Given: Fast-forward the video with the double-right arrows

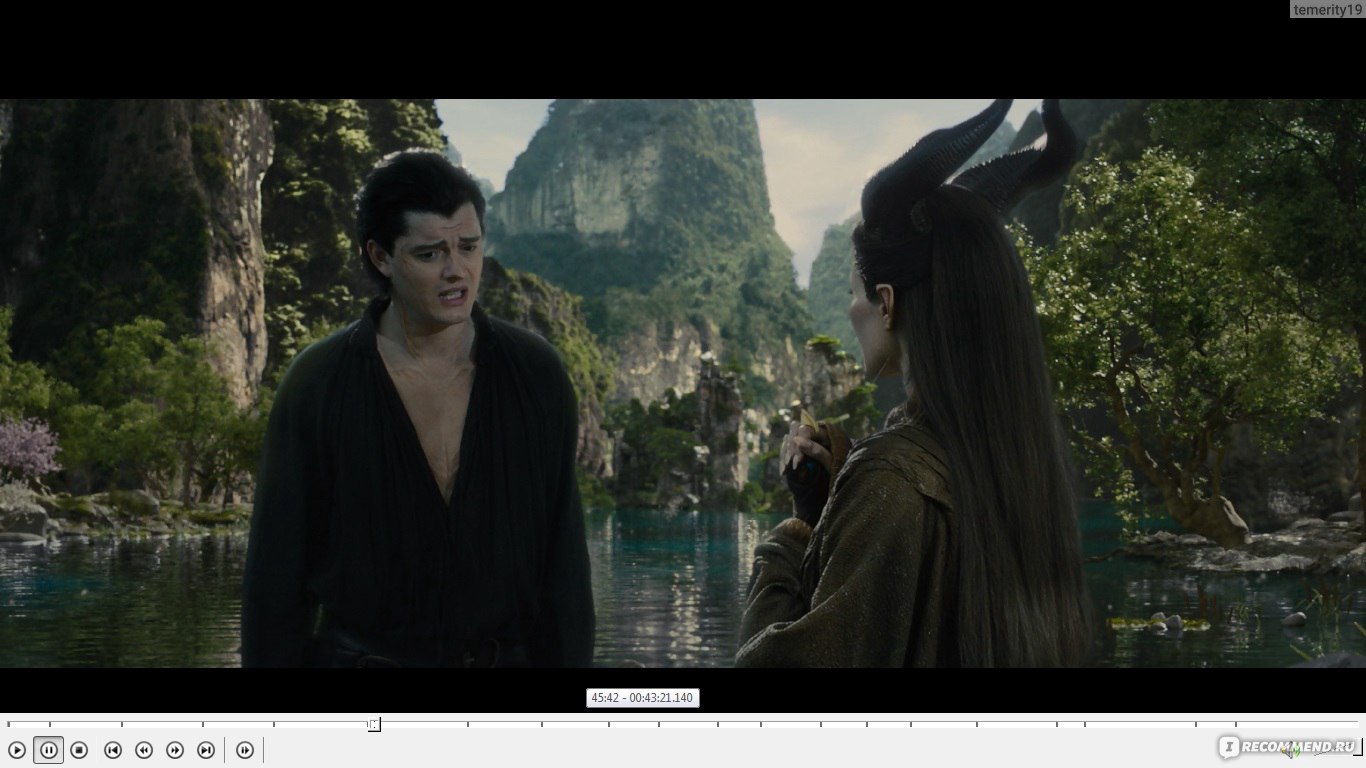Looking at the screenshot, I should (175, 750).
